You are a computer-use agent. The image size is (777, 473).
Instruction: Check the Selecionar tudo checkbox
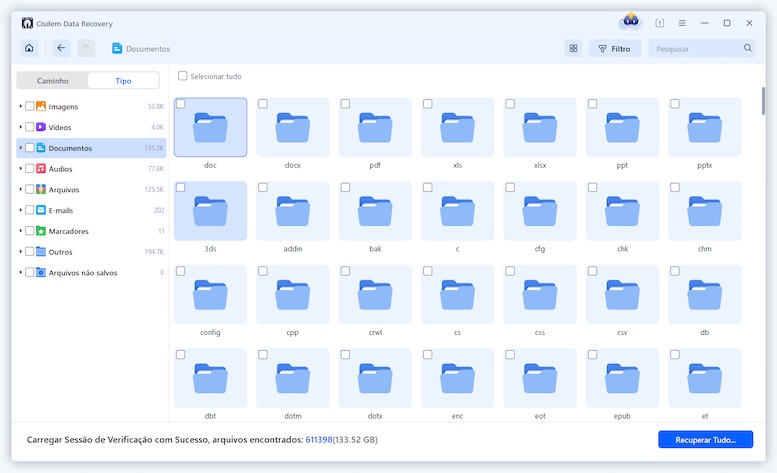click(183, 76)
